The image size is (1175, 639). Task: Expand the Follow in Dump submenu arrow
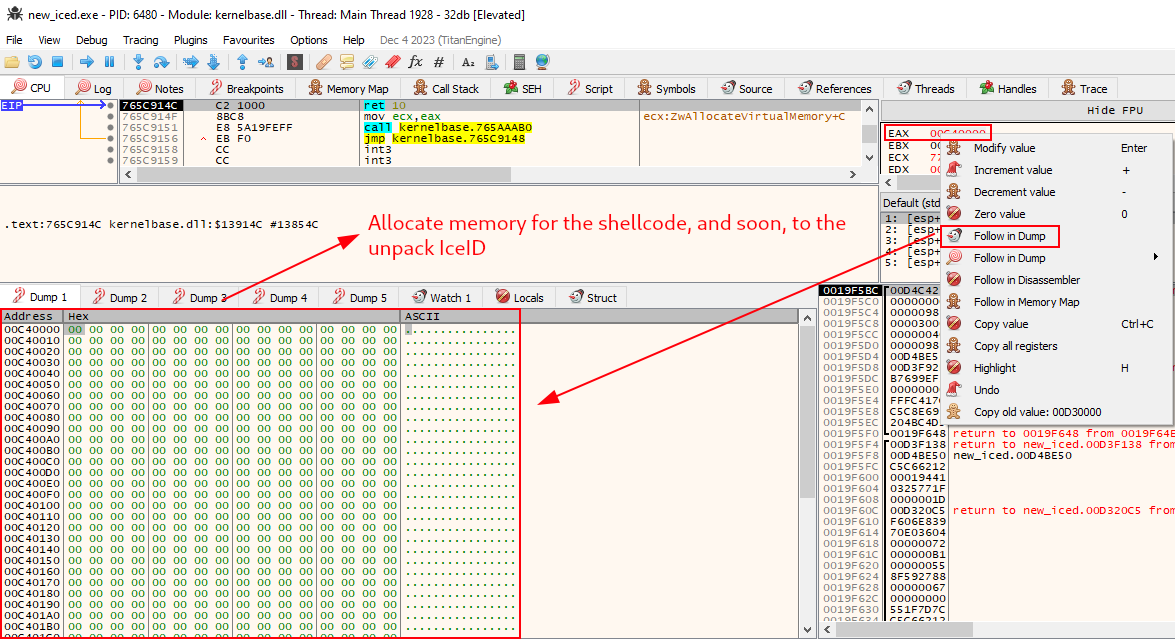1157,257
